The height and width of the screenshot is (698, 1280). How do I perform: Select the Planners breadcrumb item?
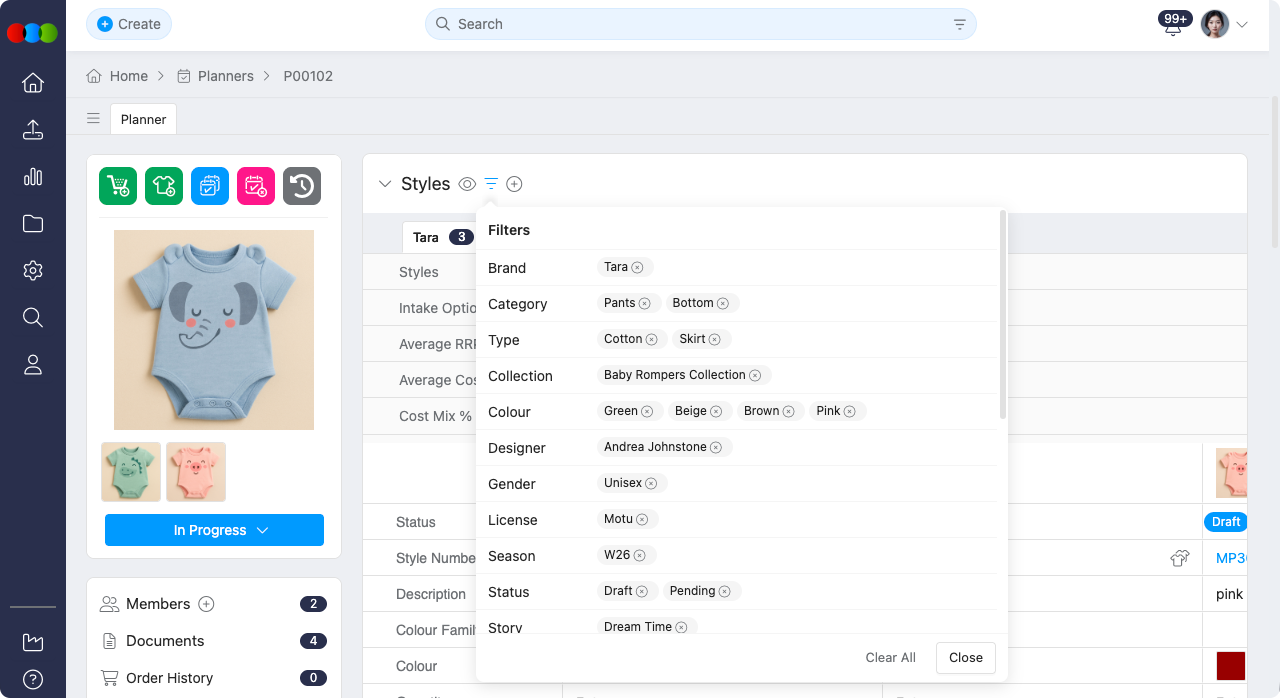(x=226, y=75)
